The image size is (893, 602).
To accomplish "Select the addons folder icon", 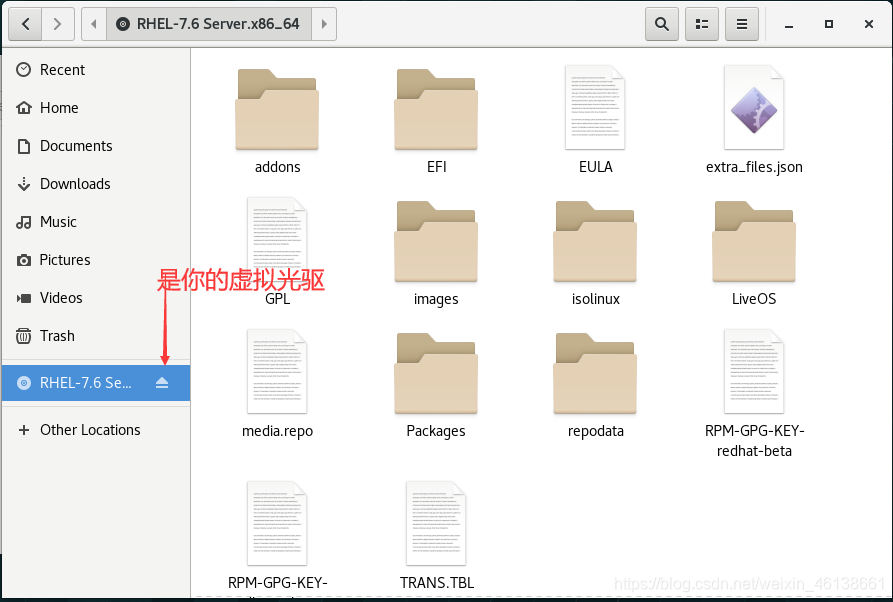I will pos(277,109).
